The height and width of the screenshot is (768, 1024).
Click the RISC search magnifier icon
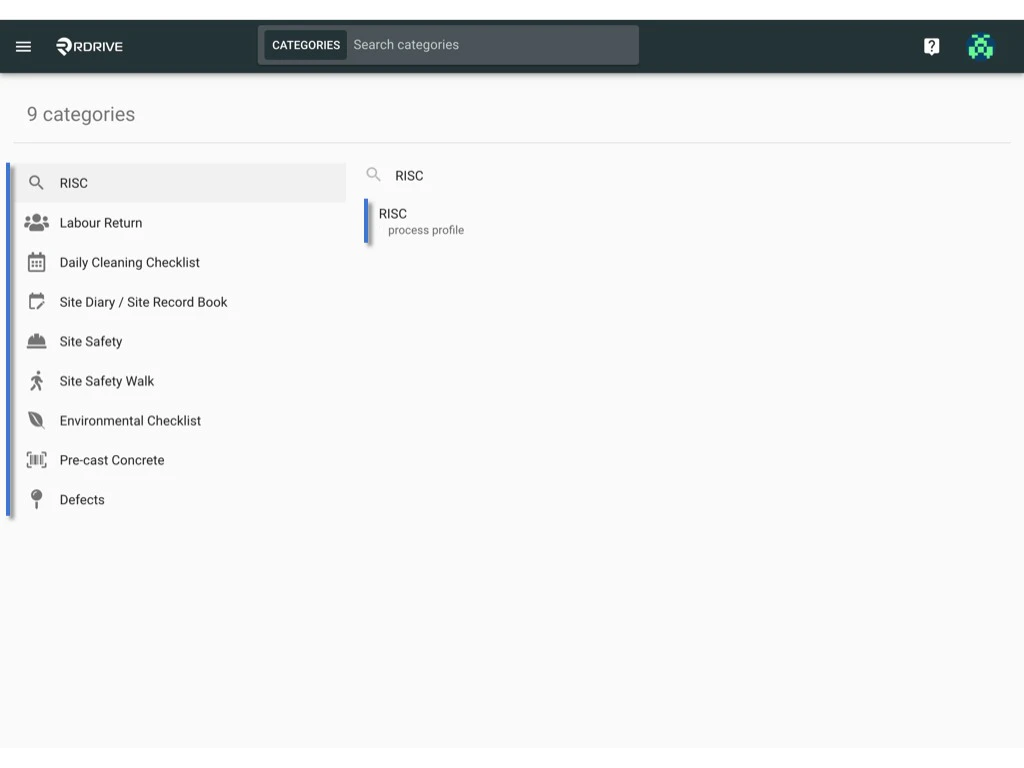pyautogui.click(x=36, y=183)
